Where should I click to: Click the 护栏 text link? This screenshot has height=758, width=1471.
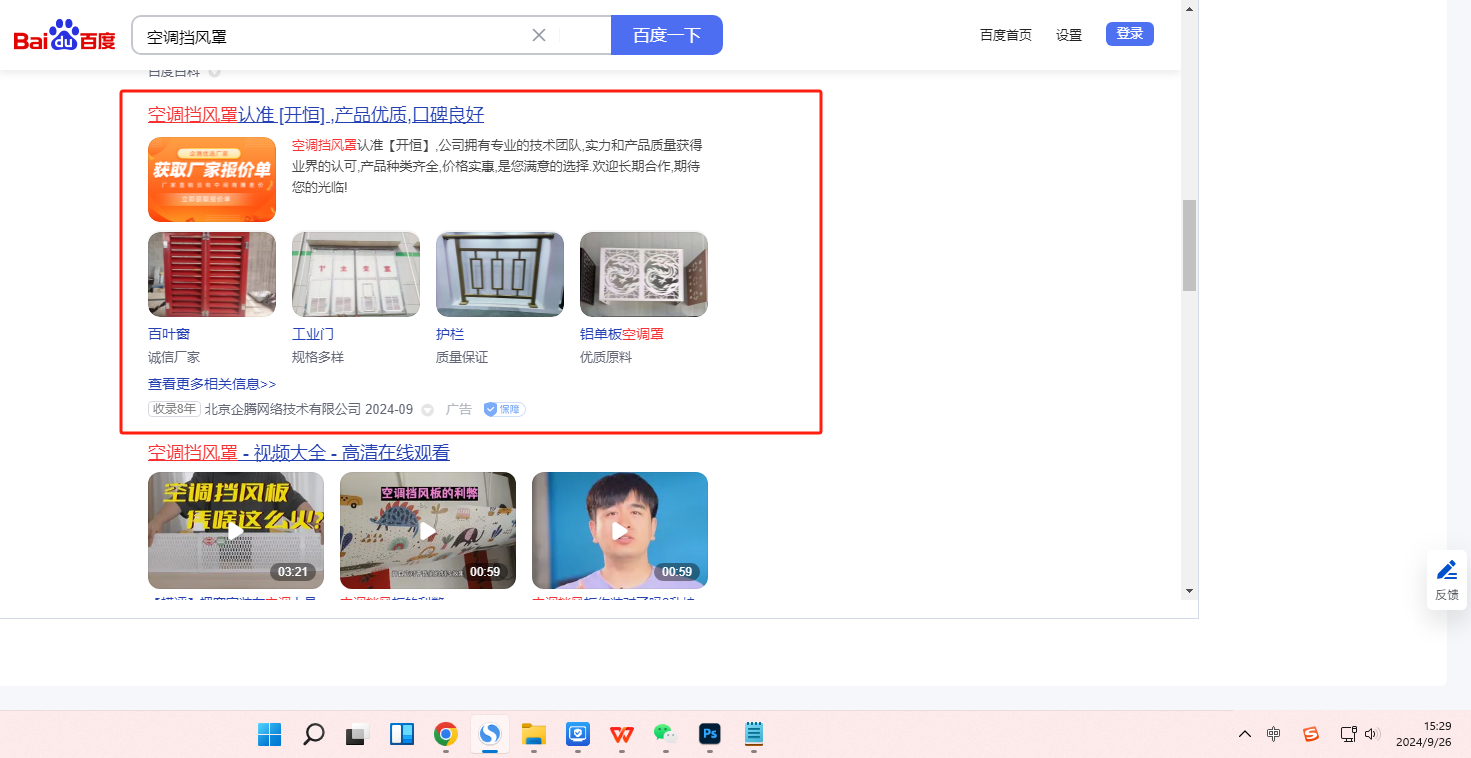pyautogui.click(x=450, y=334)
